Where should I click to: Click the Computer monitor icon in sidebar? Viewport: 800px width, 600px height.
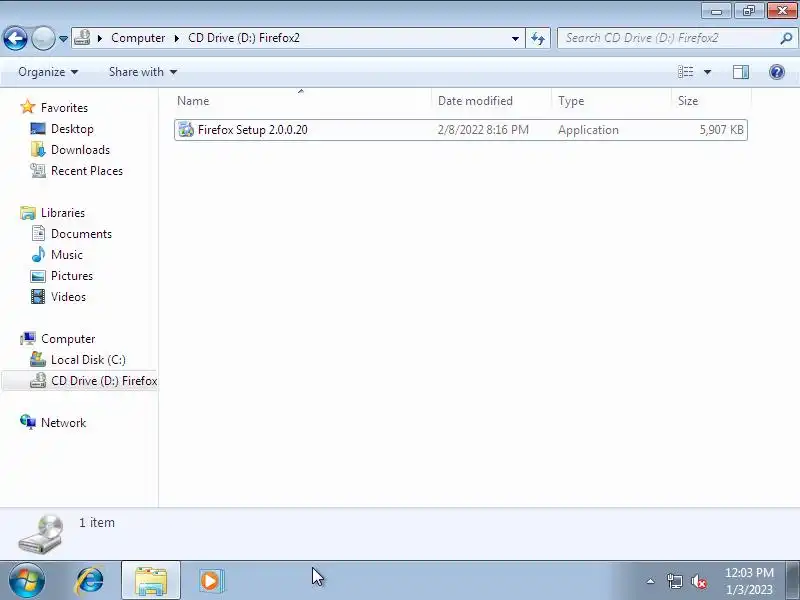(x=28, y=338)
